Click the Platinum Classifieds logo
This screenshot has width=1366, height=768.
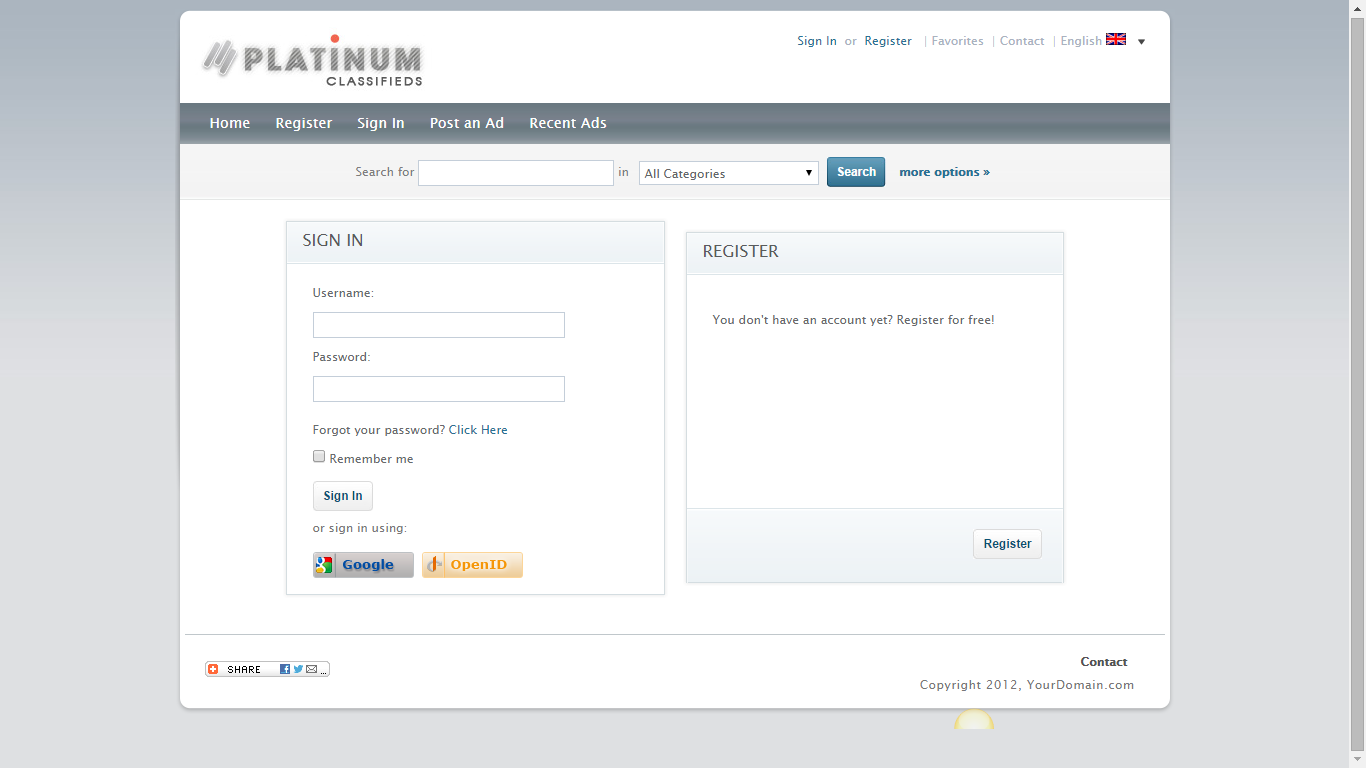tap(312, 61)
